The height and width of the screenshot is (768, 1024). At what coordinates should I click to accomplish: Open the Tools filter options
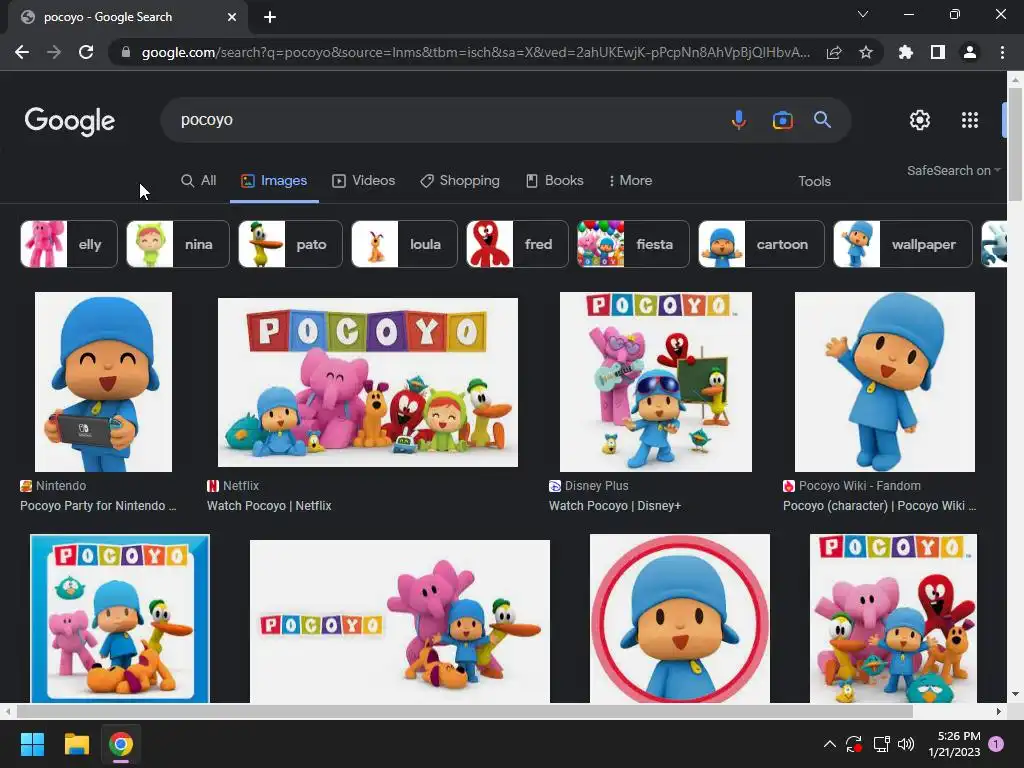pos(814,182)
